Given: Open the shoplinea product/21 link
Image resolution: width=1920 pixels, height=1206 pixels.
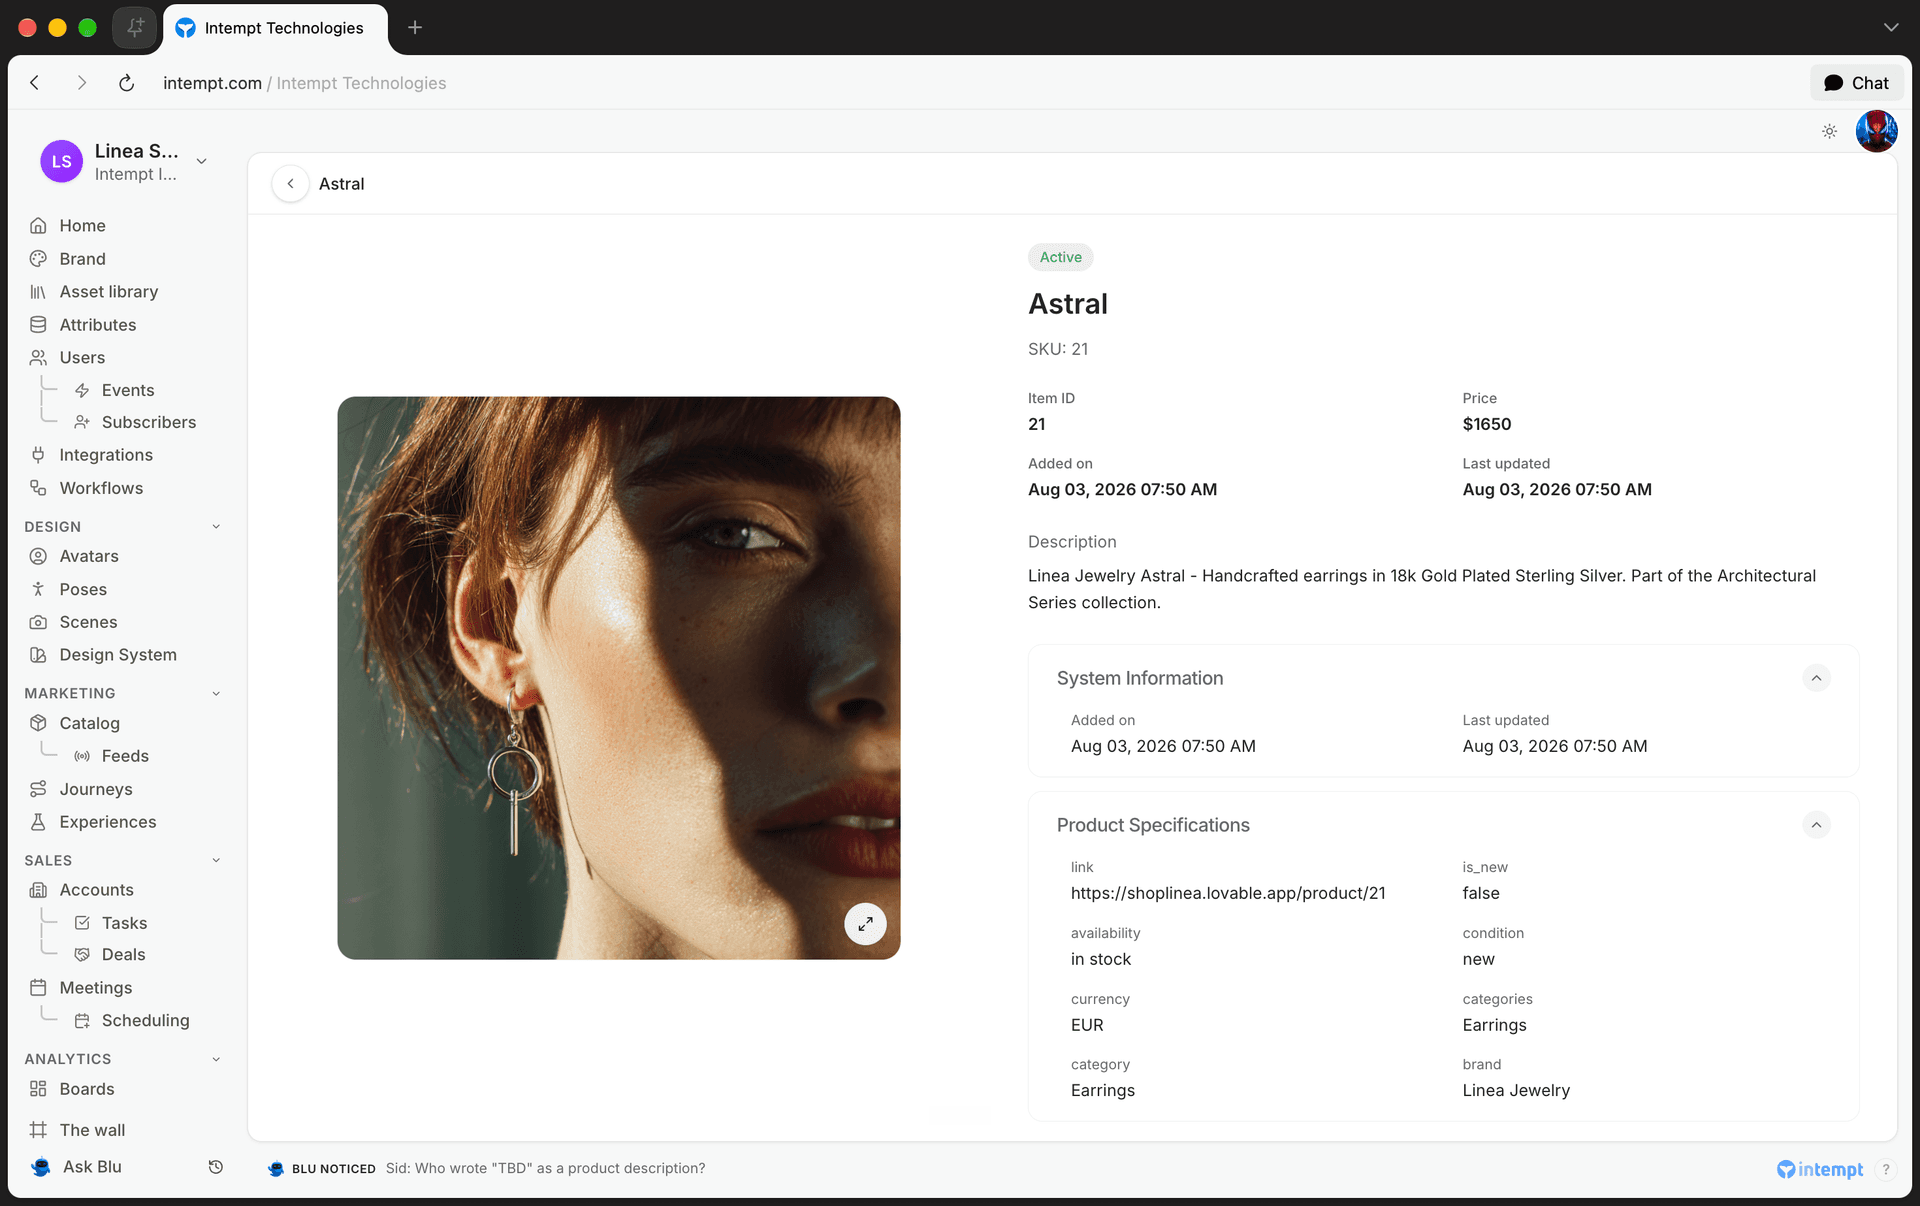Looking at the screenshot, I should pyautogui.click(x=1228, y=893).
